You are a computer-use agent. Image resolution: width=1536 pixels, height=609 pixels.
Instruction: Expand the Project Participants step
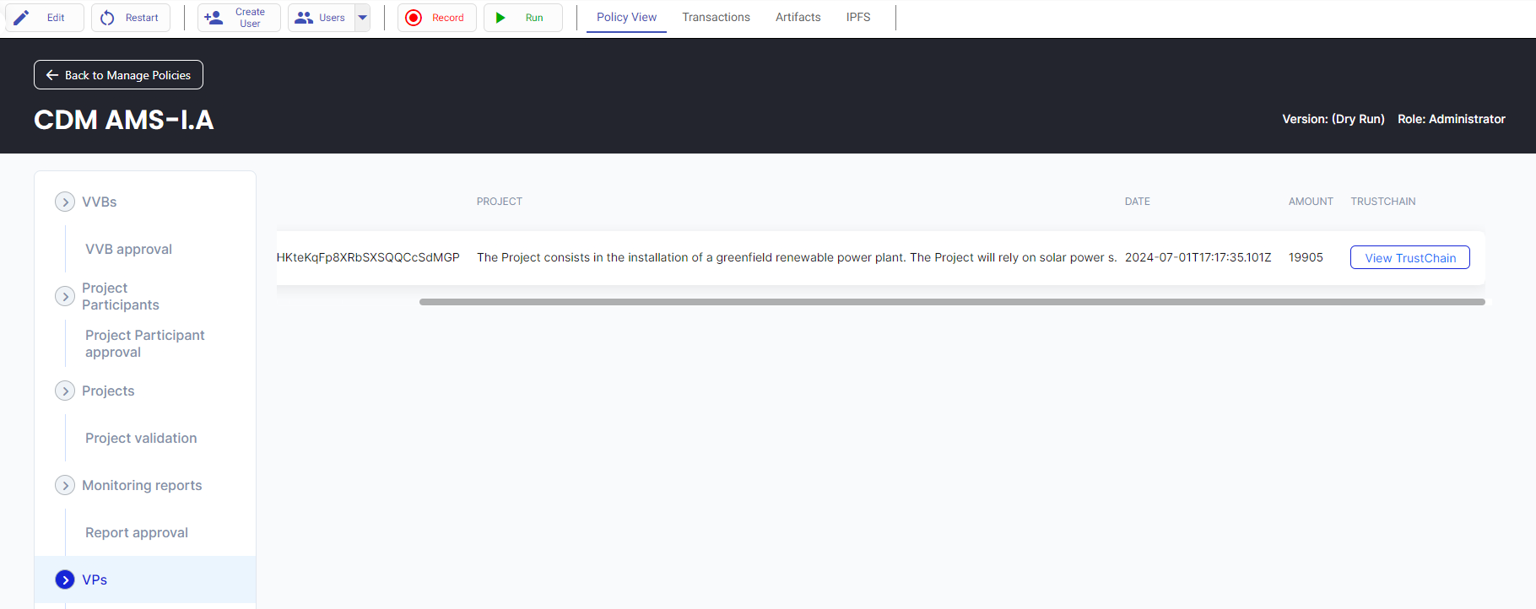click(65, 297)
